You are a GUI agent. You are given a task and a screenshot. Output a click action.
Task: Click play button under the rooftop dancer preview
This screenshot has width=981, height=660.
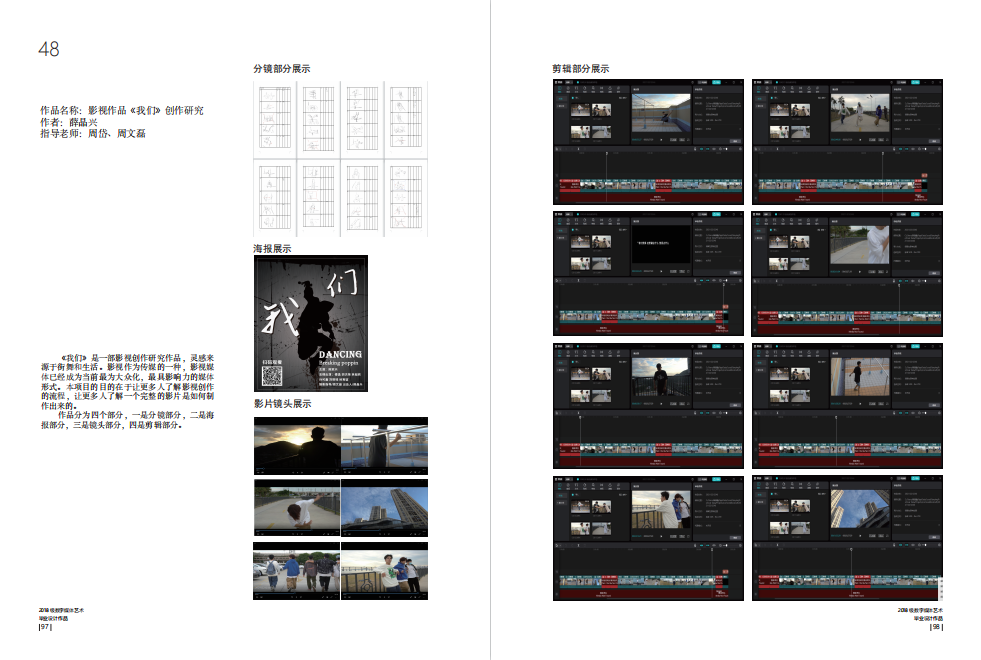tap(660, 141)
